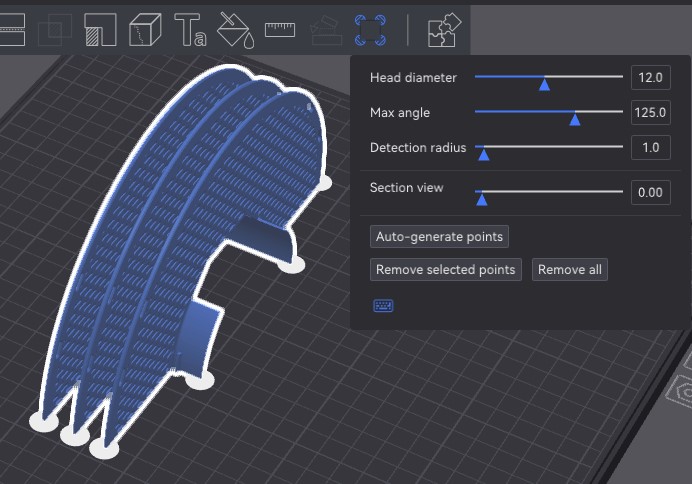Click the Max angle 125.0 input box
The height and width of the screenshot is (484, 692).
(650, 113)
